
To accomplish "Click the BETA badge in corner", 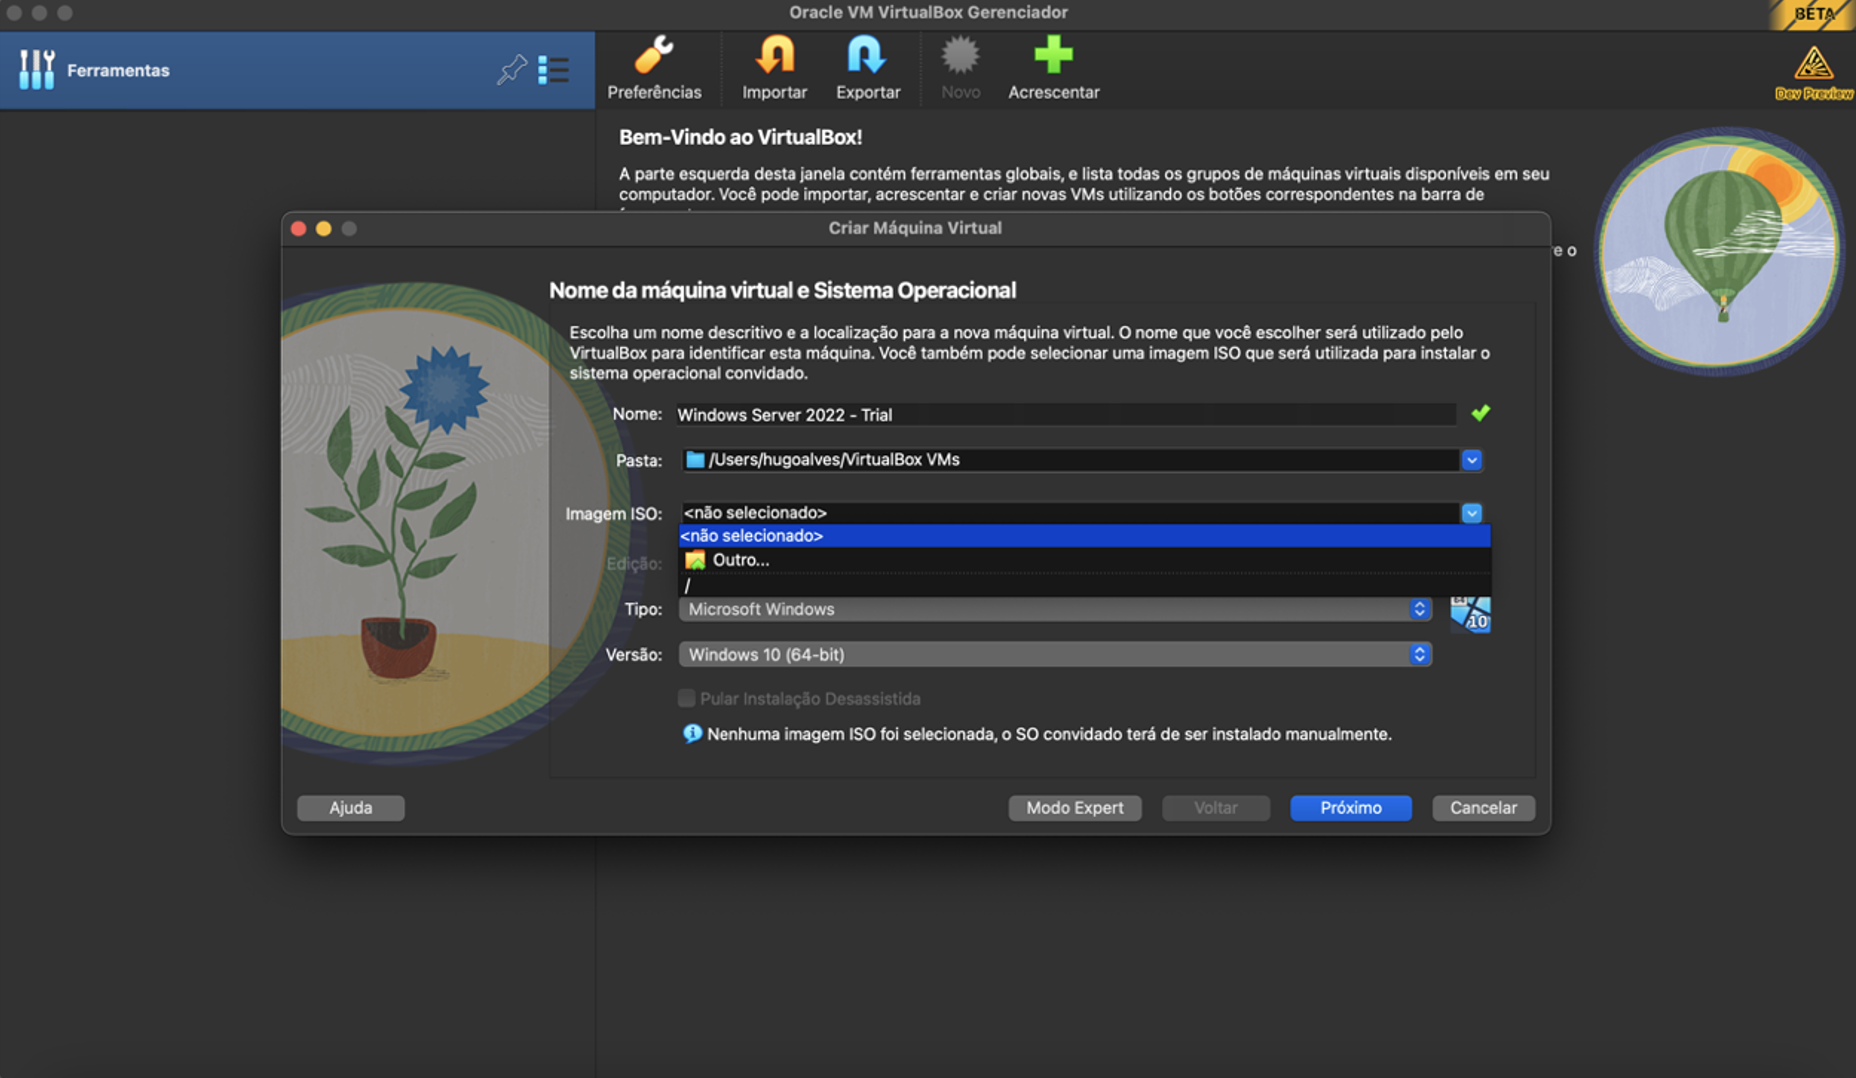I will pyautogui.click(x=1812, y=14).
